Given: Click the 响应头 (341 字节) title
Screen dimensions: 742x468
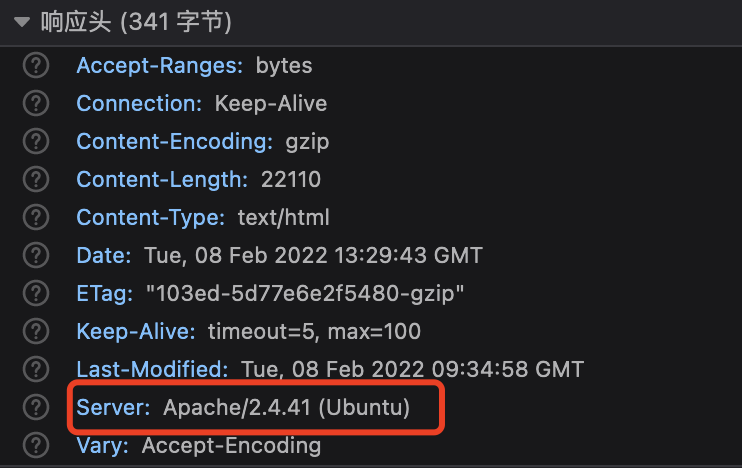Looking at the screenshot, I should 136,22.
